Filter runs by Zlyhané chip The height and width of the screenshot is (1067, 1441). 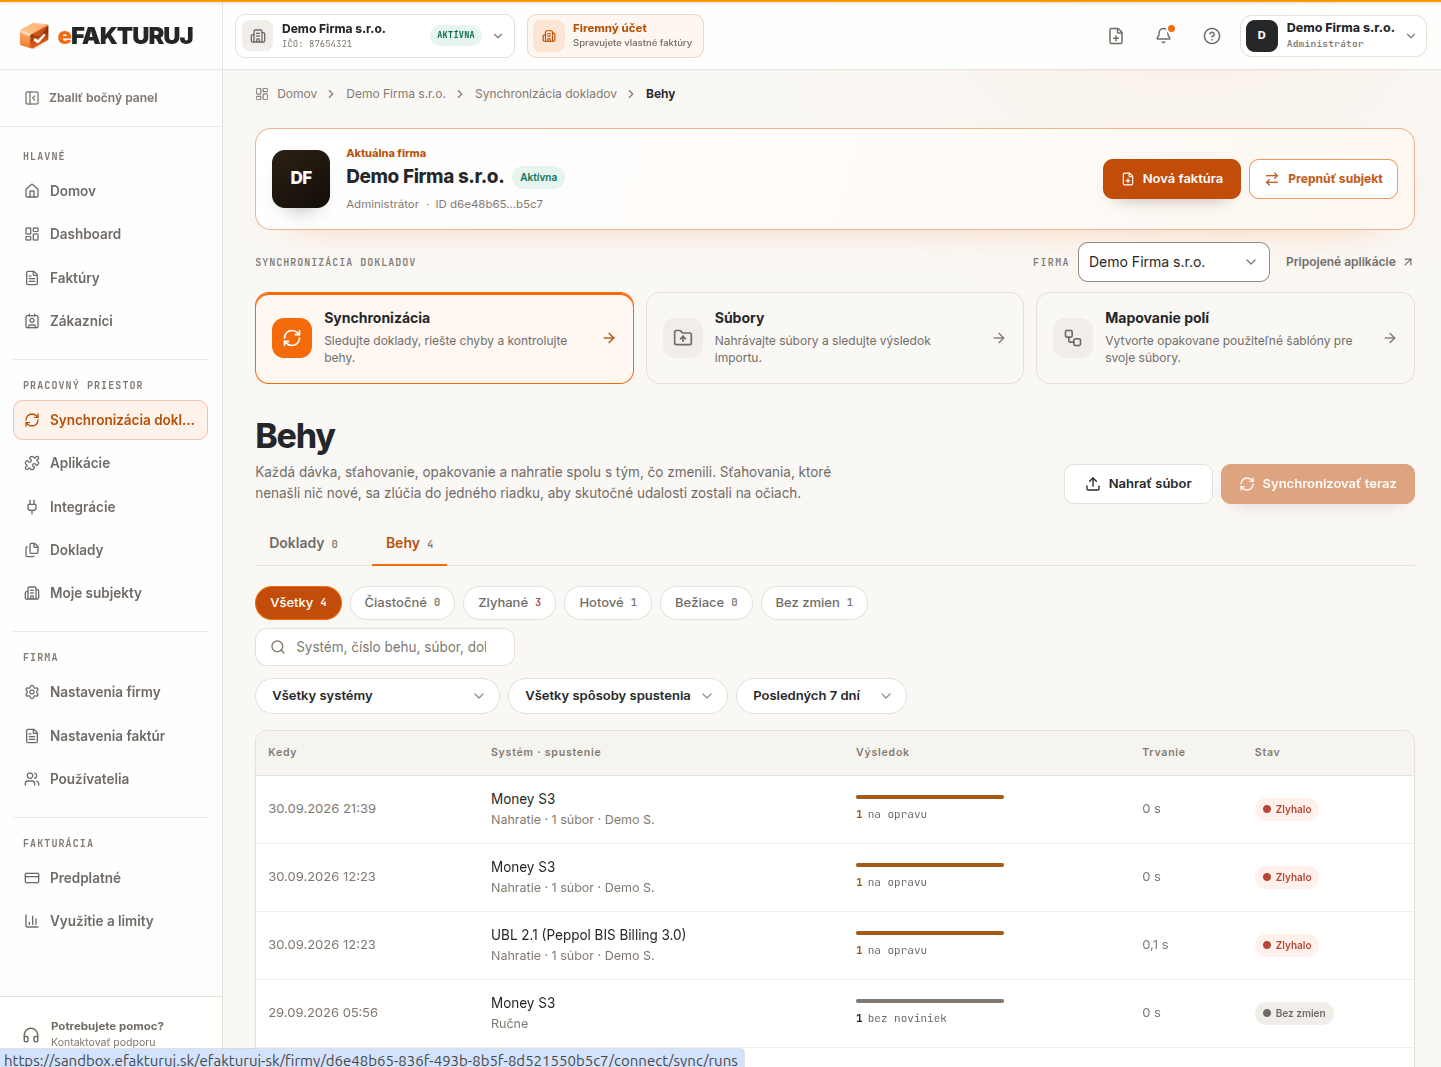click(x=509, y=603)
